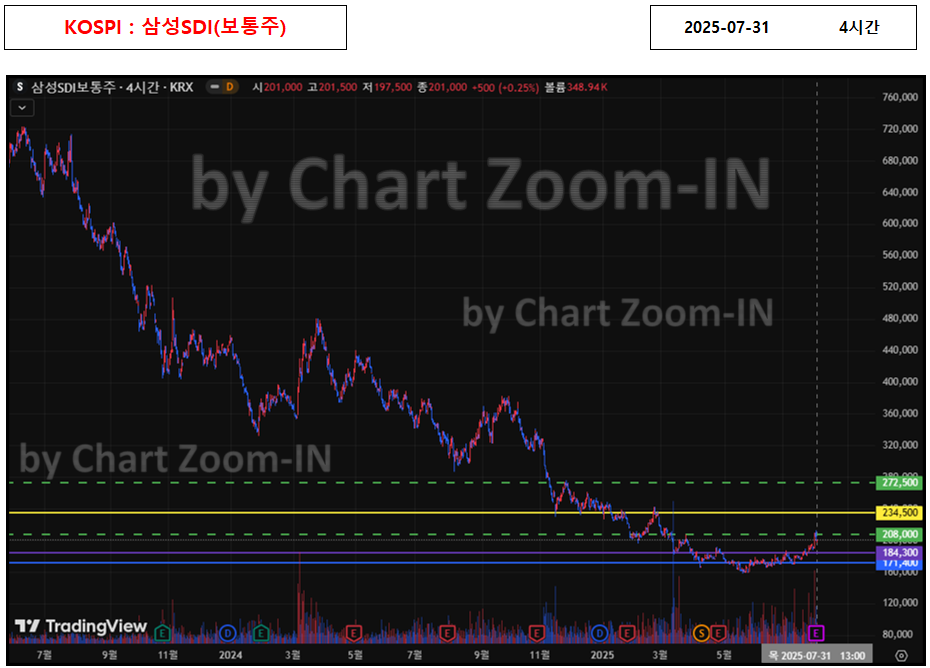Click the header date 2025-07-31

point(727,27)
